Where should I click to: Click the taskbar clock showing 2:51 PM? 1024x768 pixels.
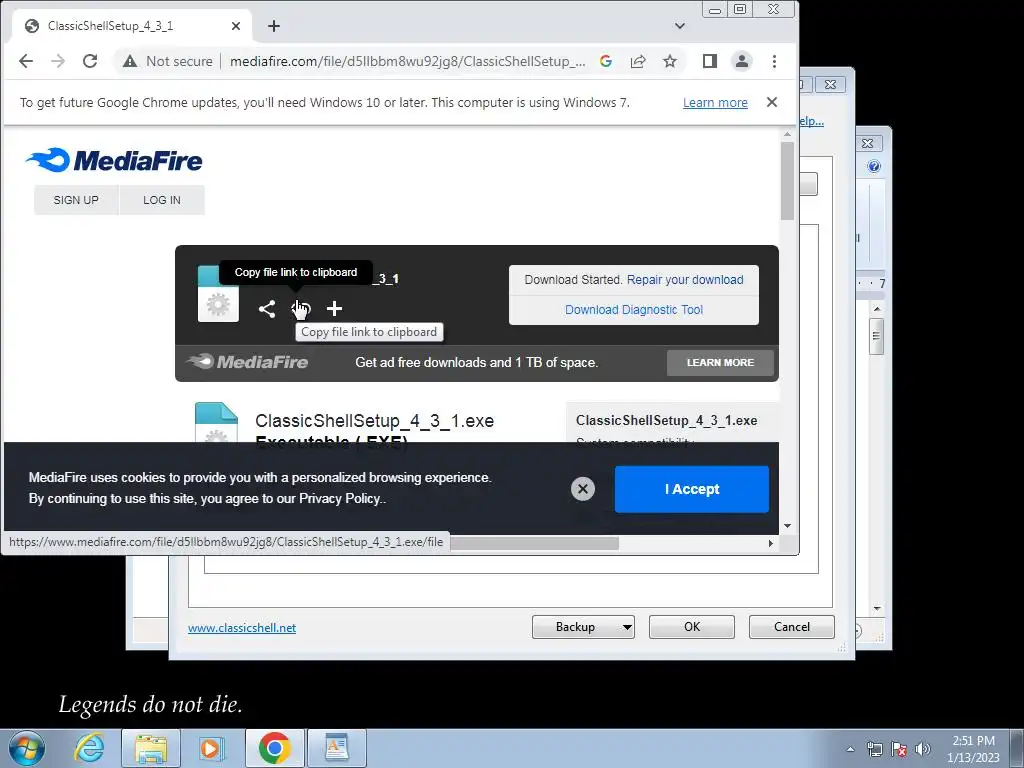(973, 749)
